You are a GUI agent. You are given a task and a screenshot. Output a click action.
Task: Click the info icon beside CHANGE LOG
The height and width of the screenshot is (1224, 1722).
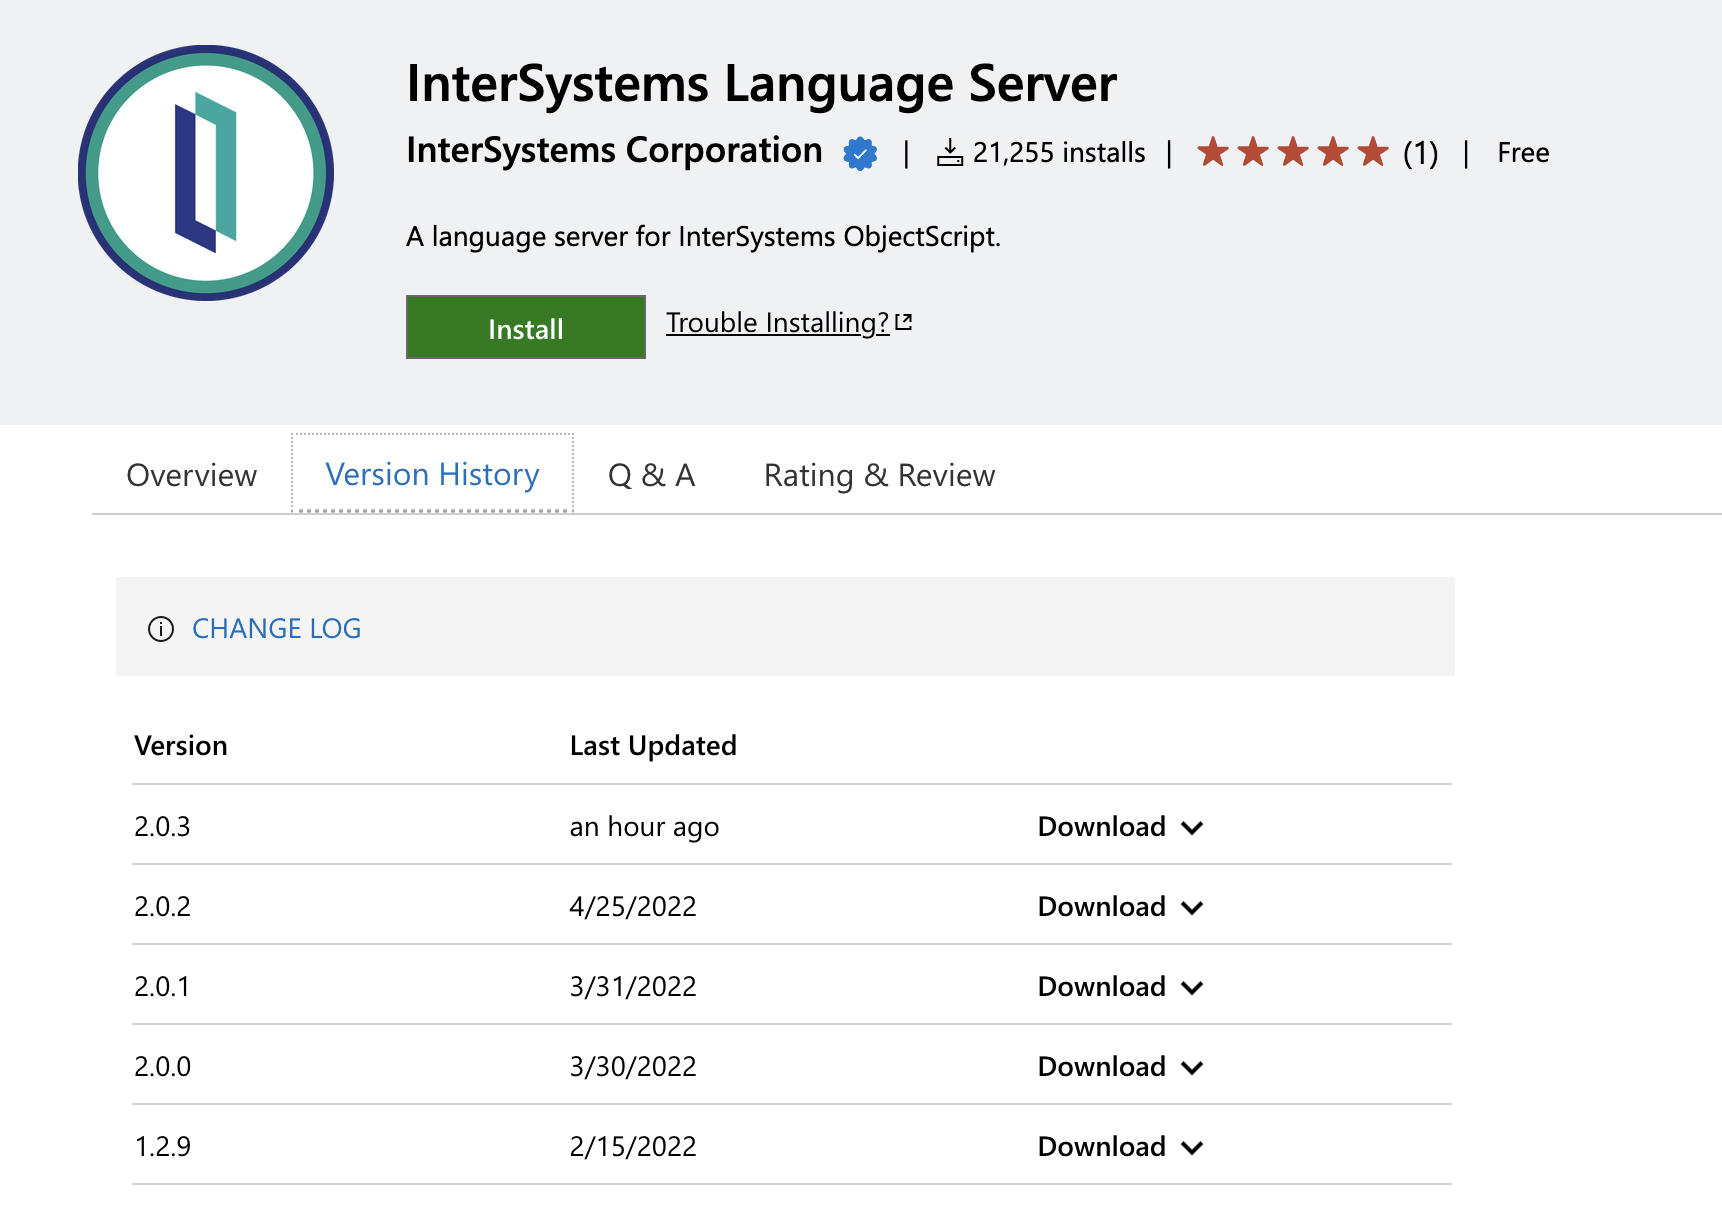click(160, 629)
